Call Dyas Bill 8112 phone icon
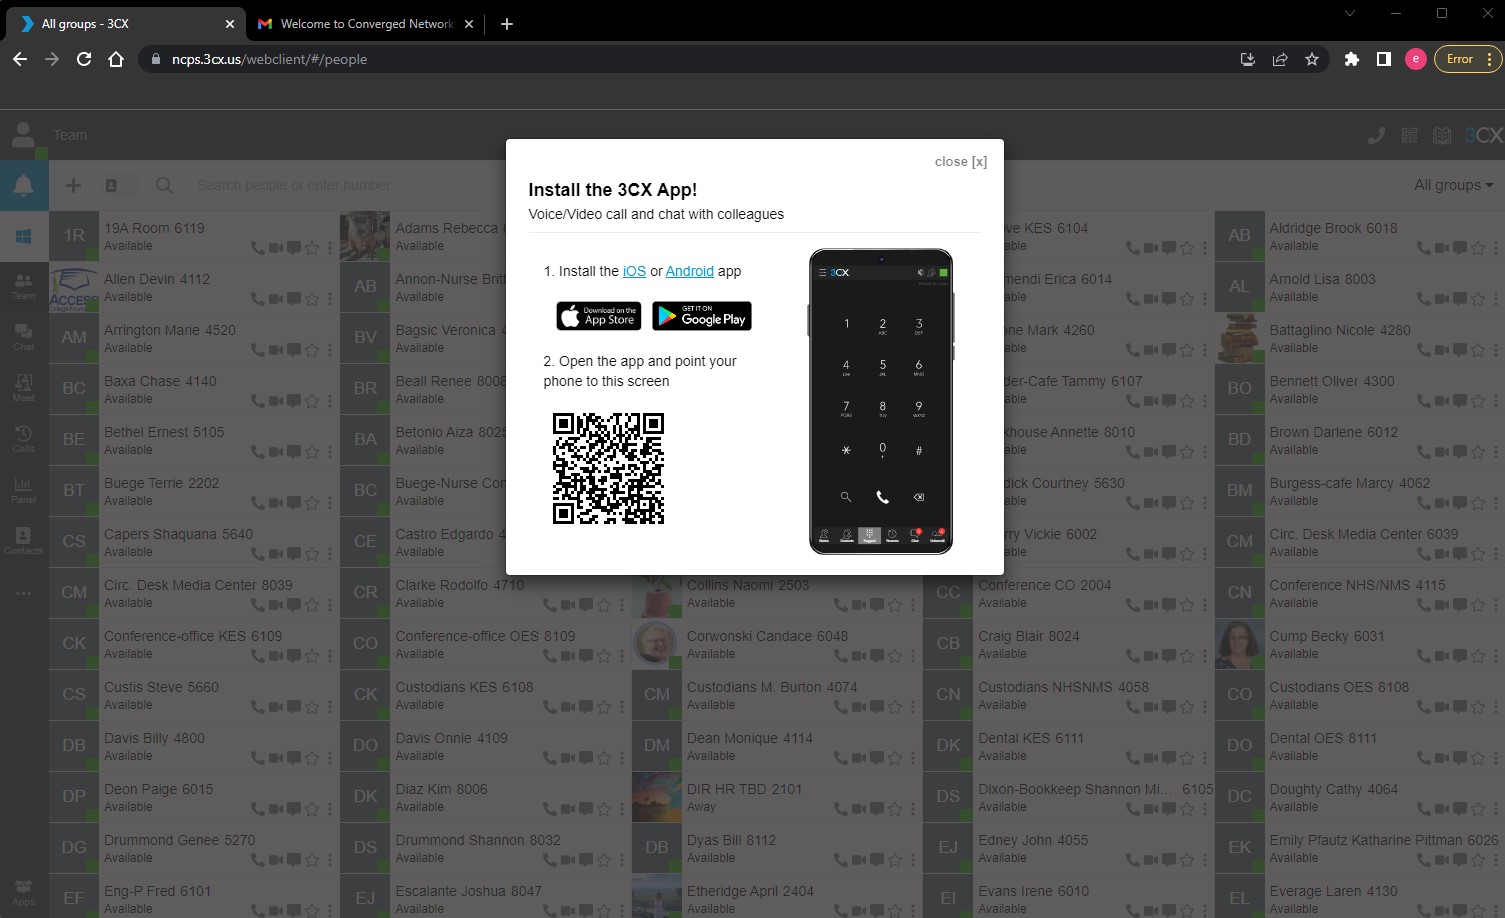The height and width of the screenshot is (918, 1505). coord(841,860)
